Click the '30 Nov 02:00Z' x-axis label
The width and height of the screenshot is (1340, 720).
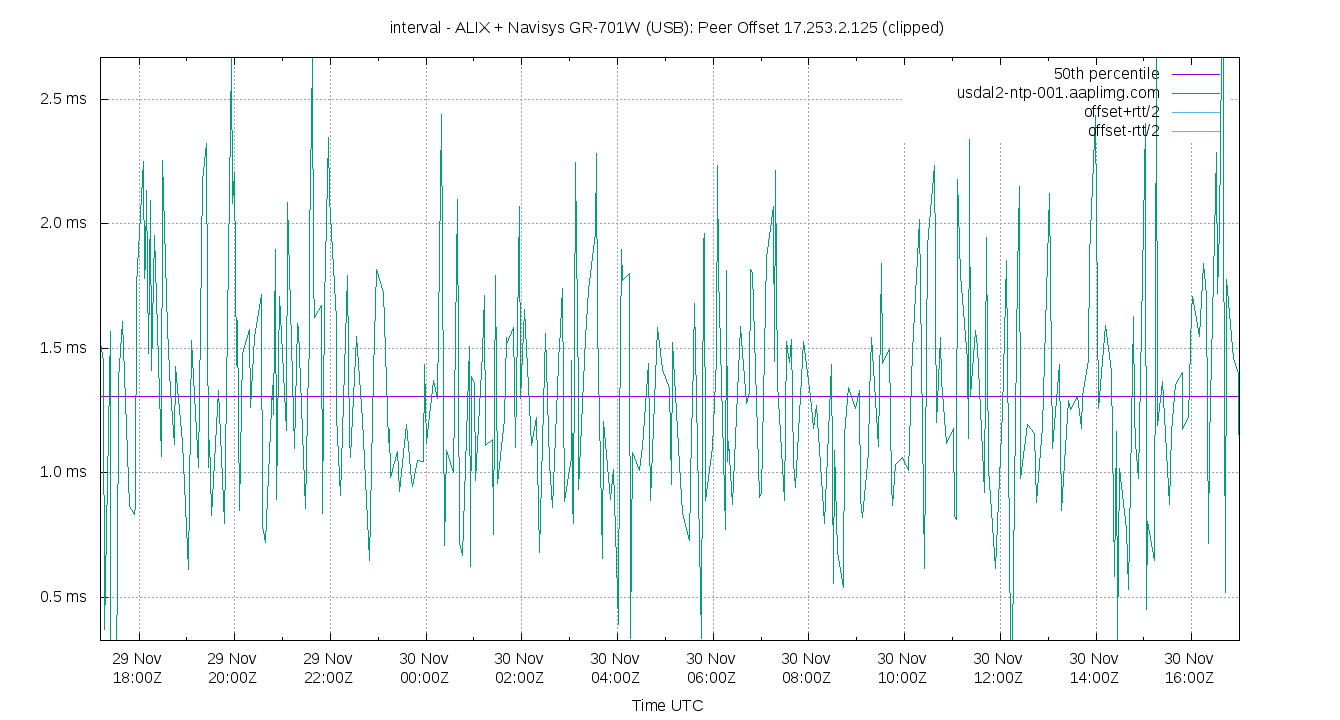point(519,668)
